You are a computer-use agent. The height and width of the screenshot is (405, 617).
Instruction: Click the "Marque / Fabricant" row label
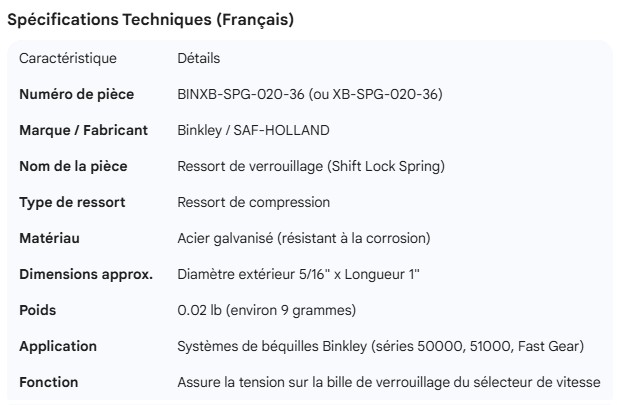pyautogui.click(x=84, y=131)
